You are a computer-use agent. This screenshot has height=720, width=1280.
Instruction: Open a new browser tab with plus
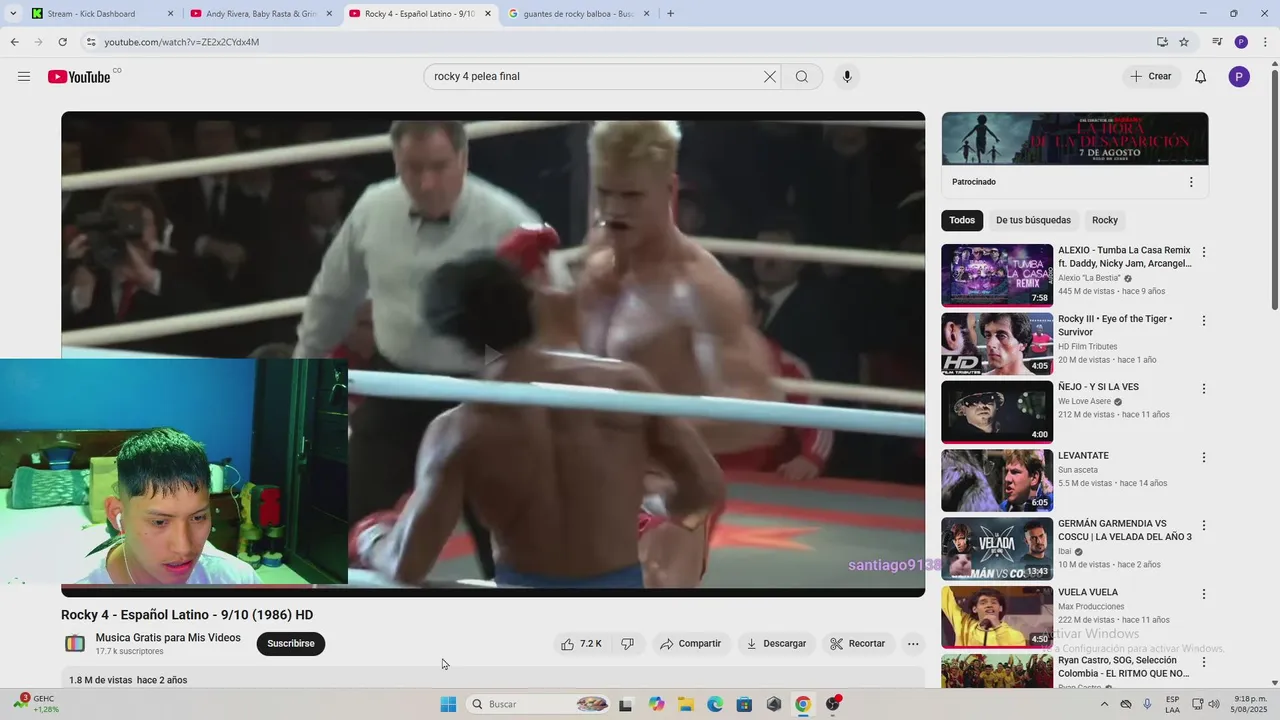pyautogui.click(x=670, y=14)
